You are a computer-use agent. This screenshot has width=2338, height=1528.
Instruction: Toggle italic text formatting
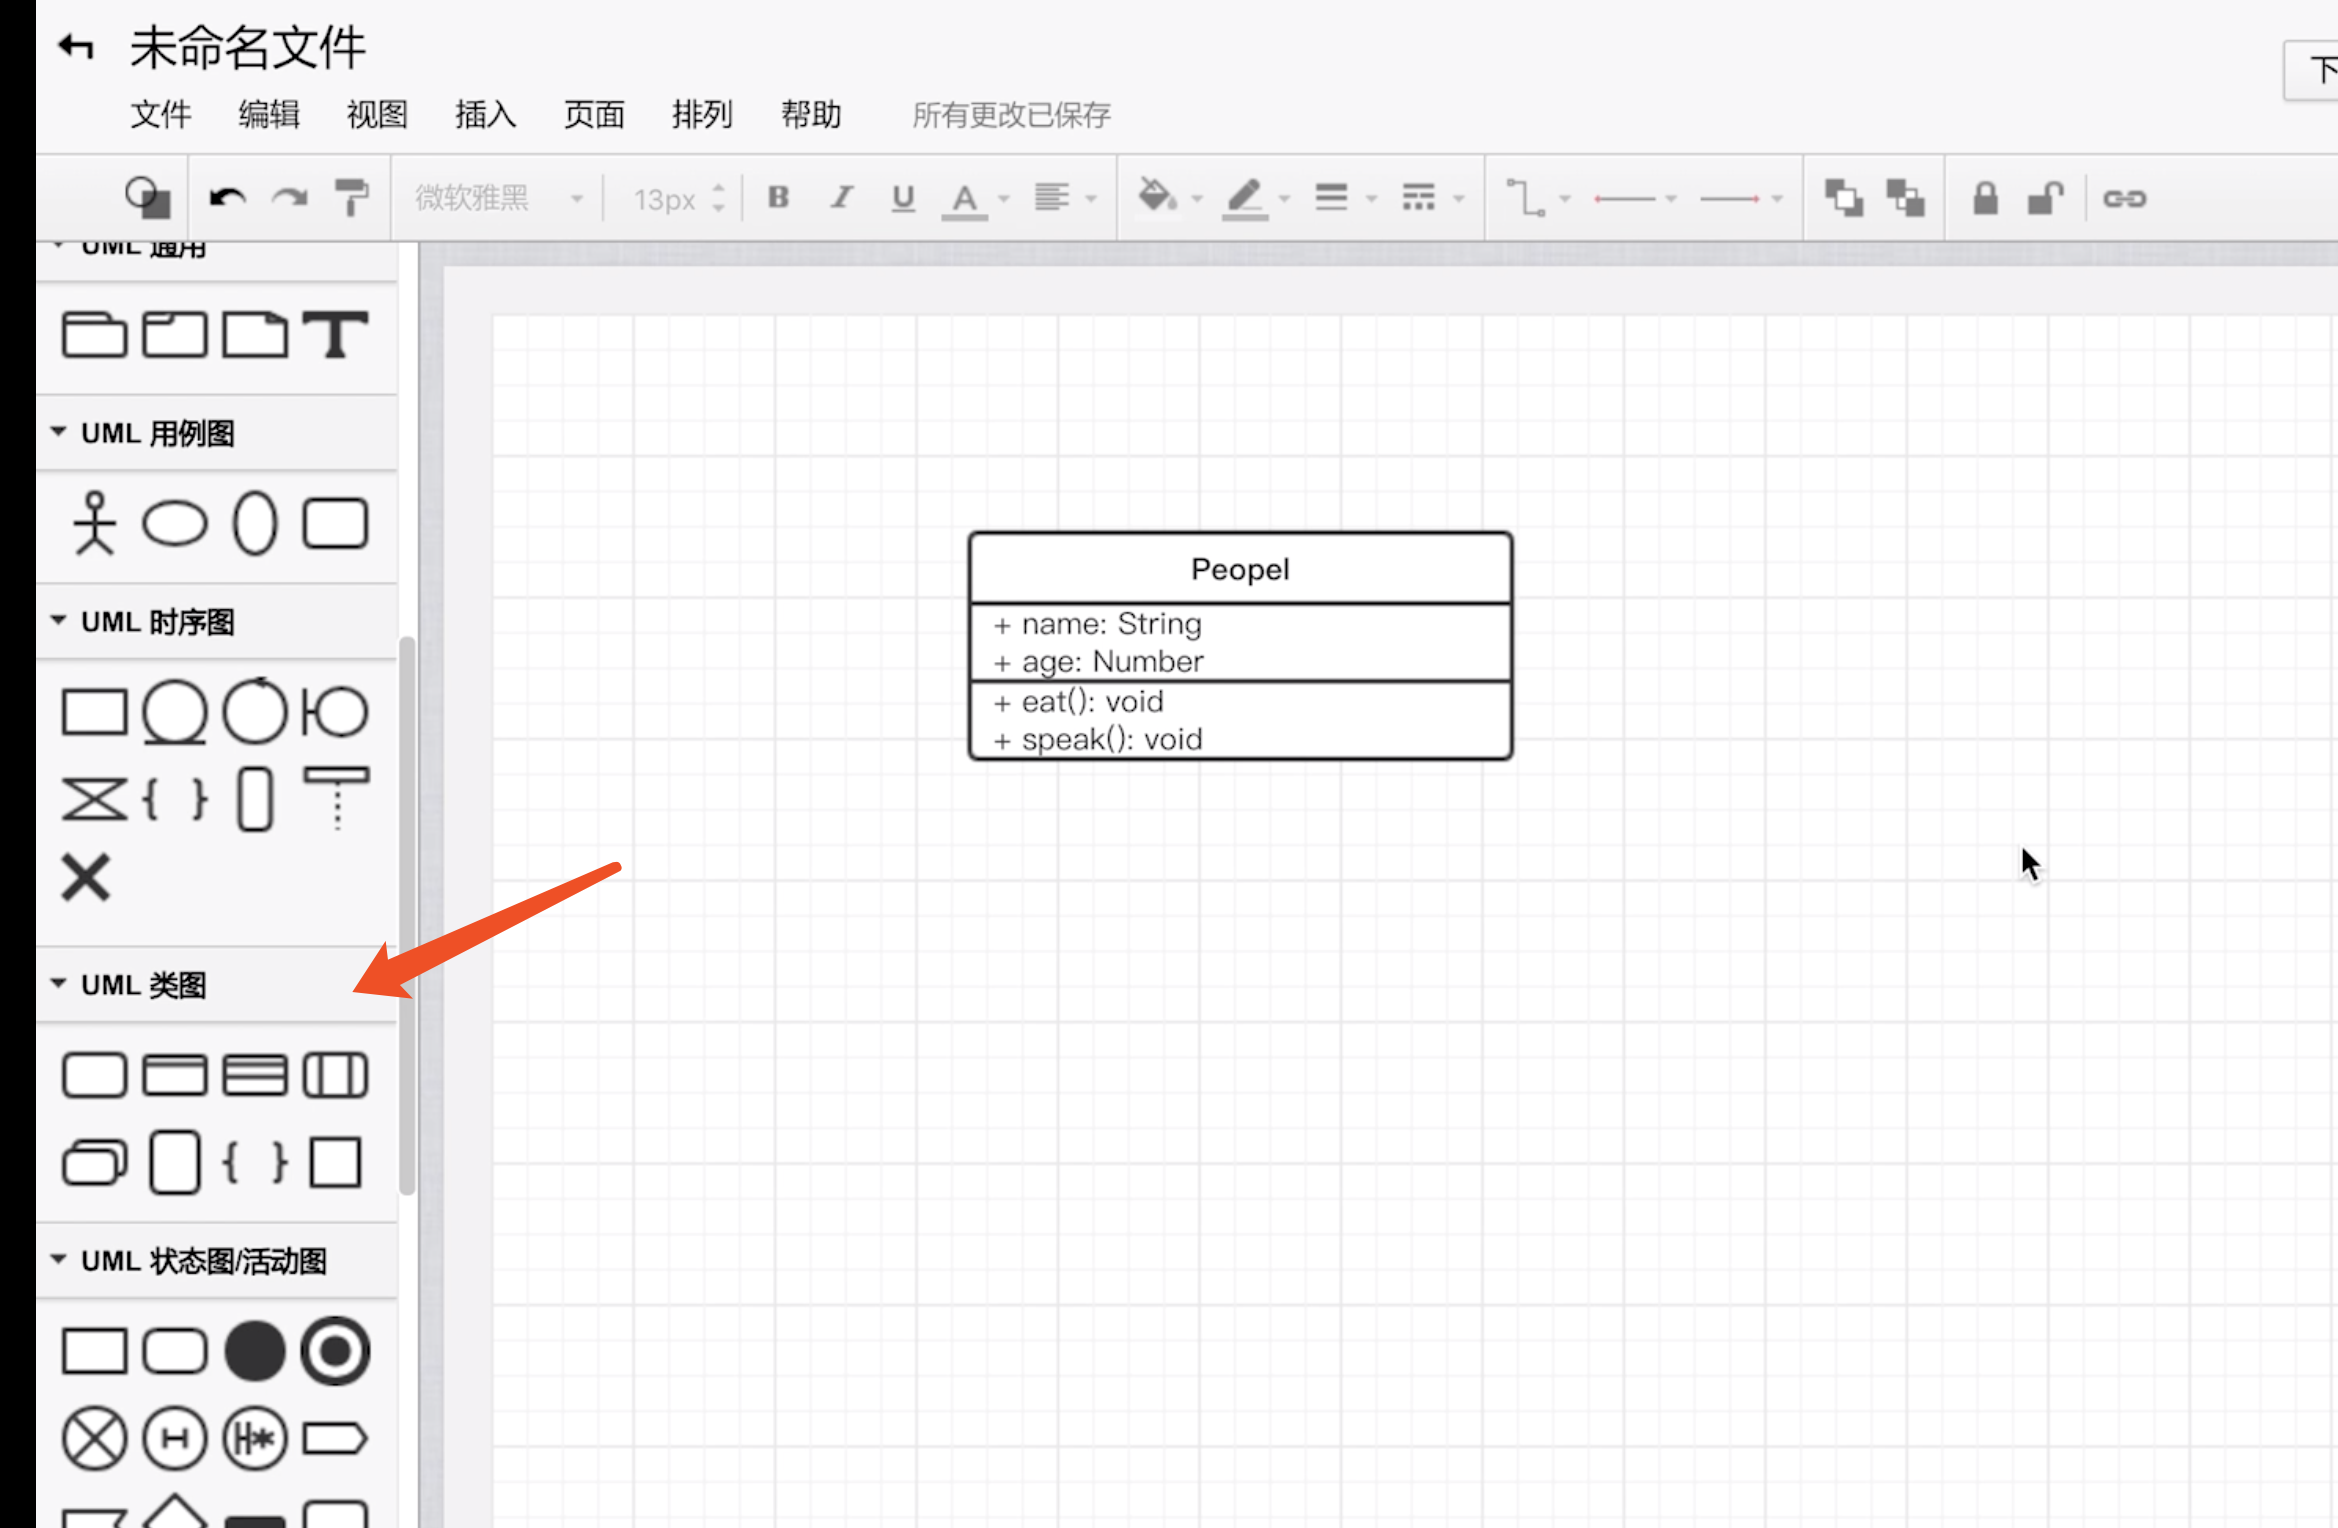(x=841, y=198)
